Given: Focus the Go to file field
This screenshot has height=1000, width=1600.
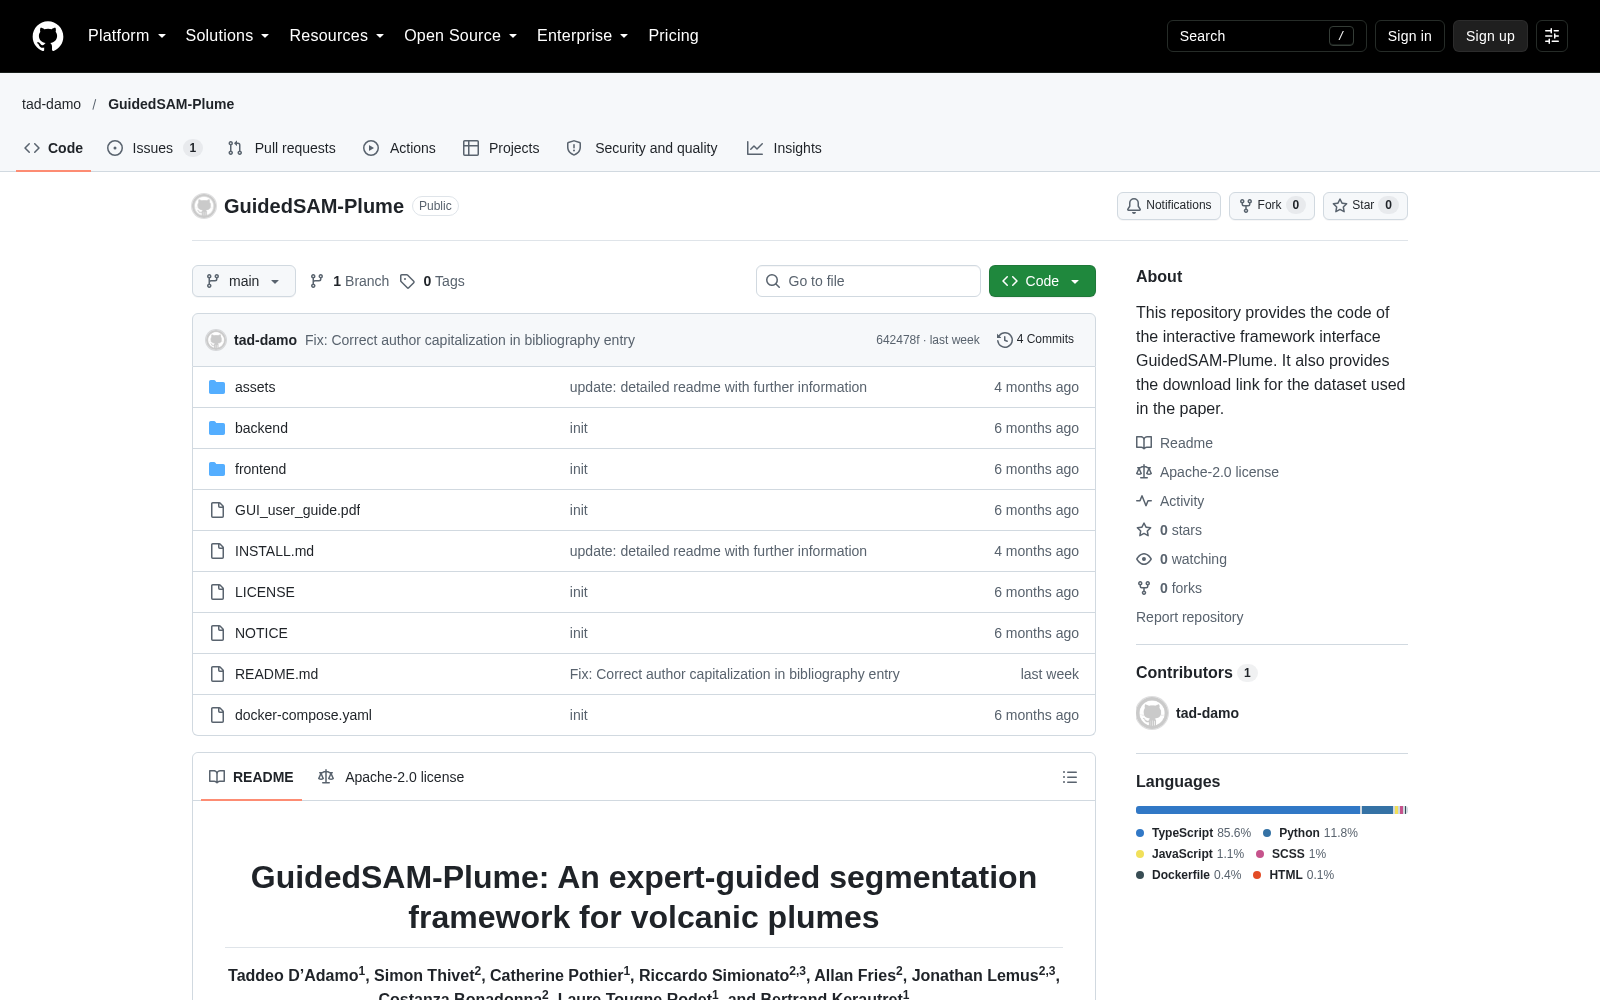Looking at the screenshot, I should [x=868, y=281].
